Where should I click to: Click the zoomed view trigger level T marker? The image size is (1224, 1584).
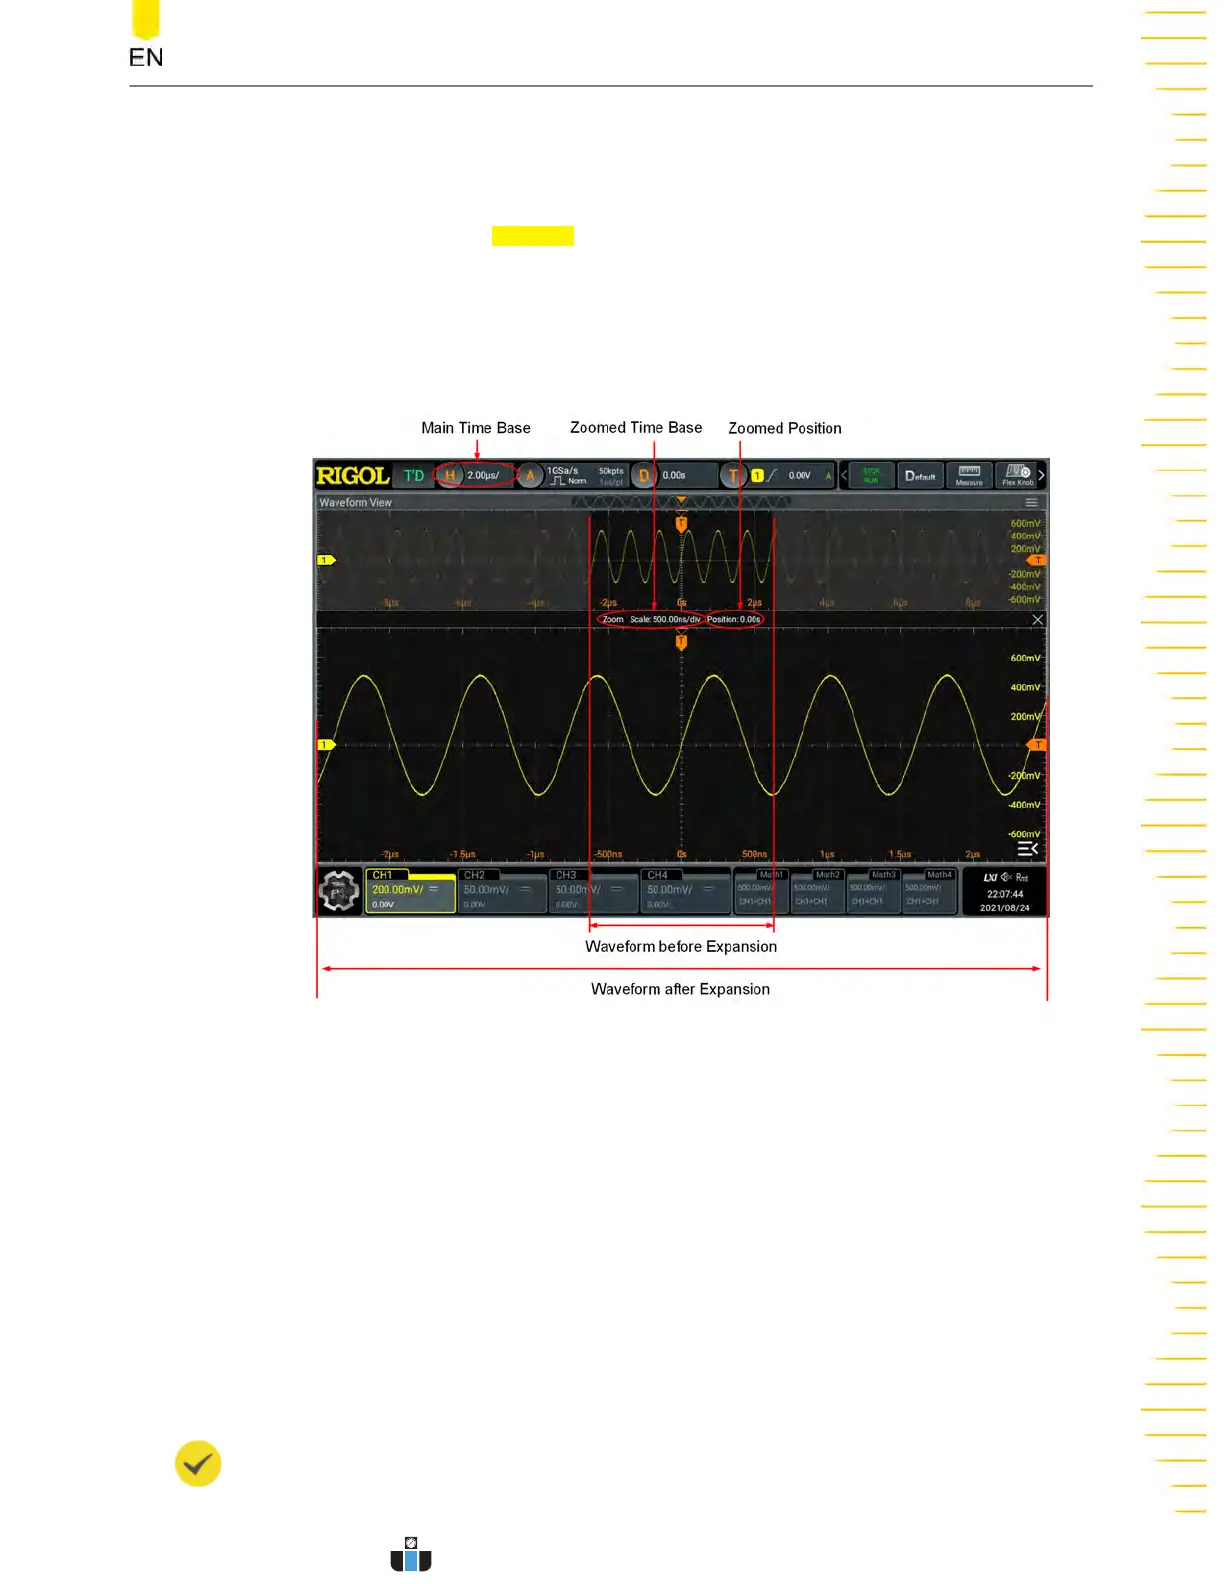1037,745
